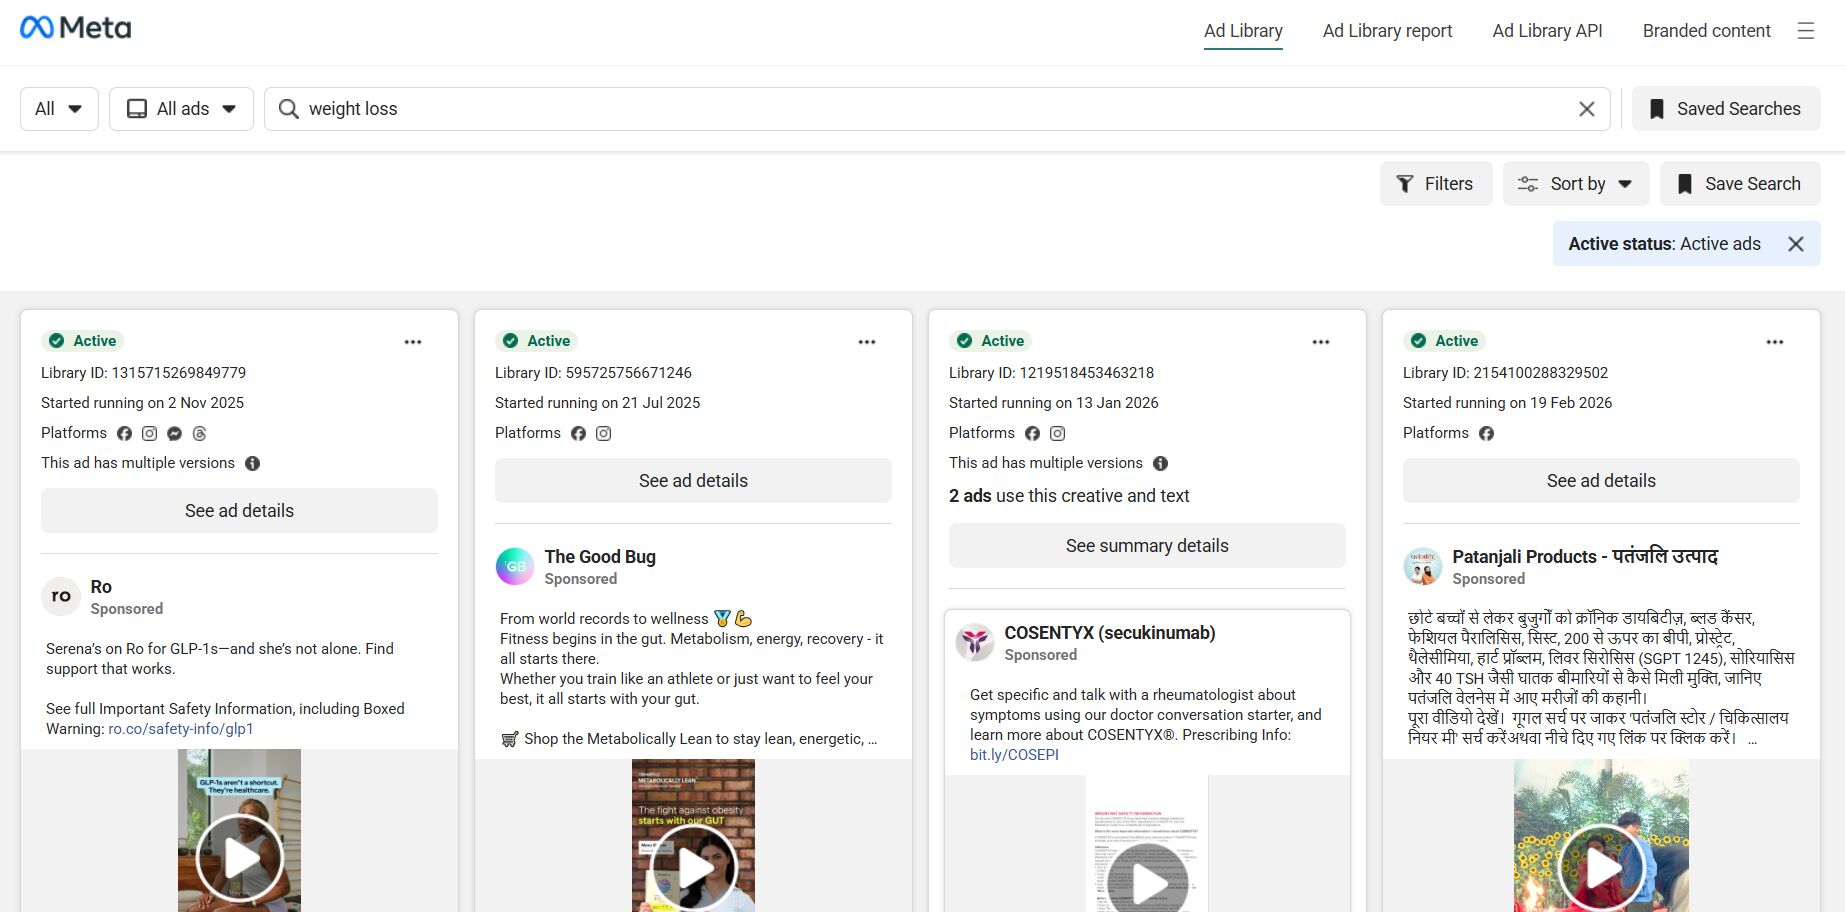Click the Facebook icon on the COSENTYX ad

1032,434
